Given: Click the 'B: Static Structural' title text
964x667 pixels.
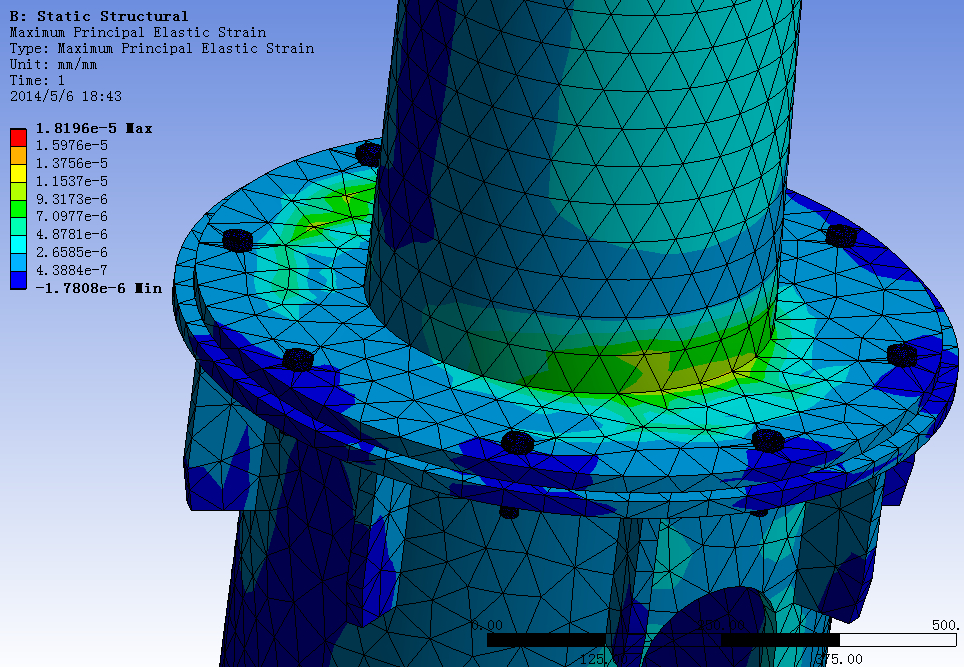Looking at the screenshot, I should coord(99,17).
